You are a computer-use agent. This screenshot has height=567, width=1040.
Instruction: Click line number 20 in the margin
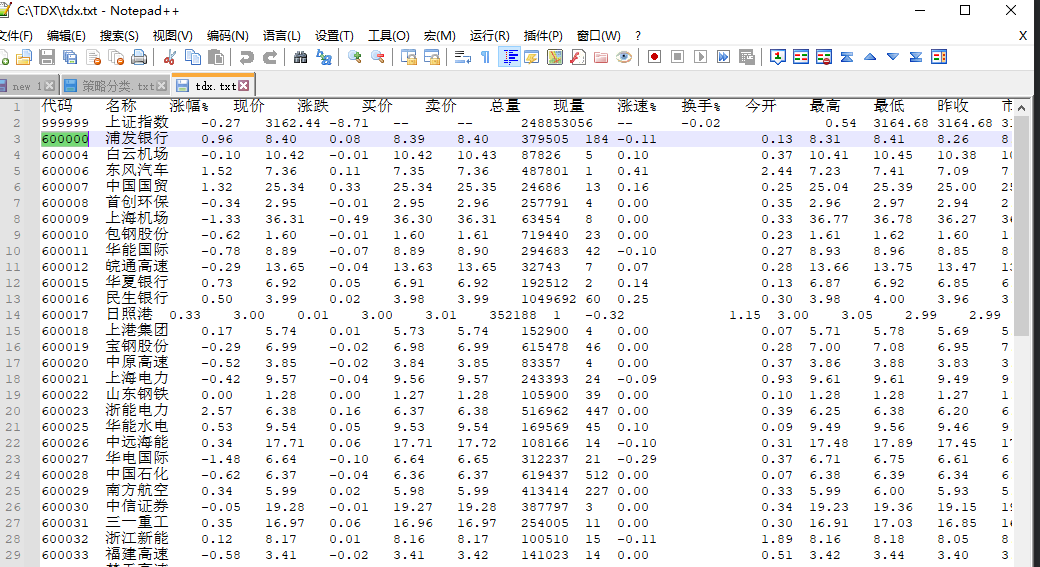14,411
